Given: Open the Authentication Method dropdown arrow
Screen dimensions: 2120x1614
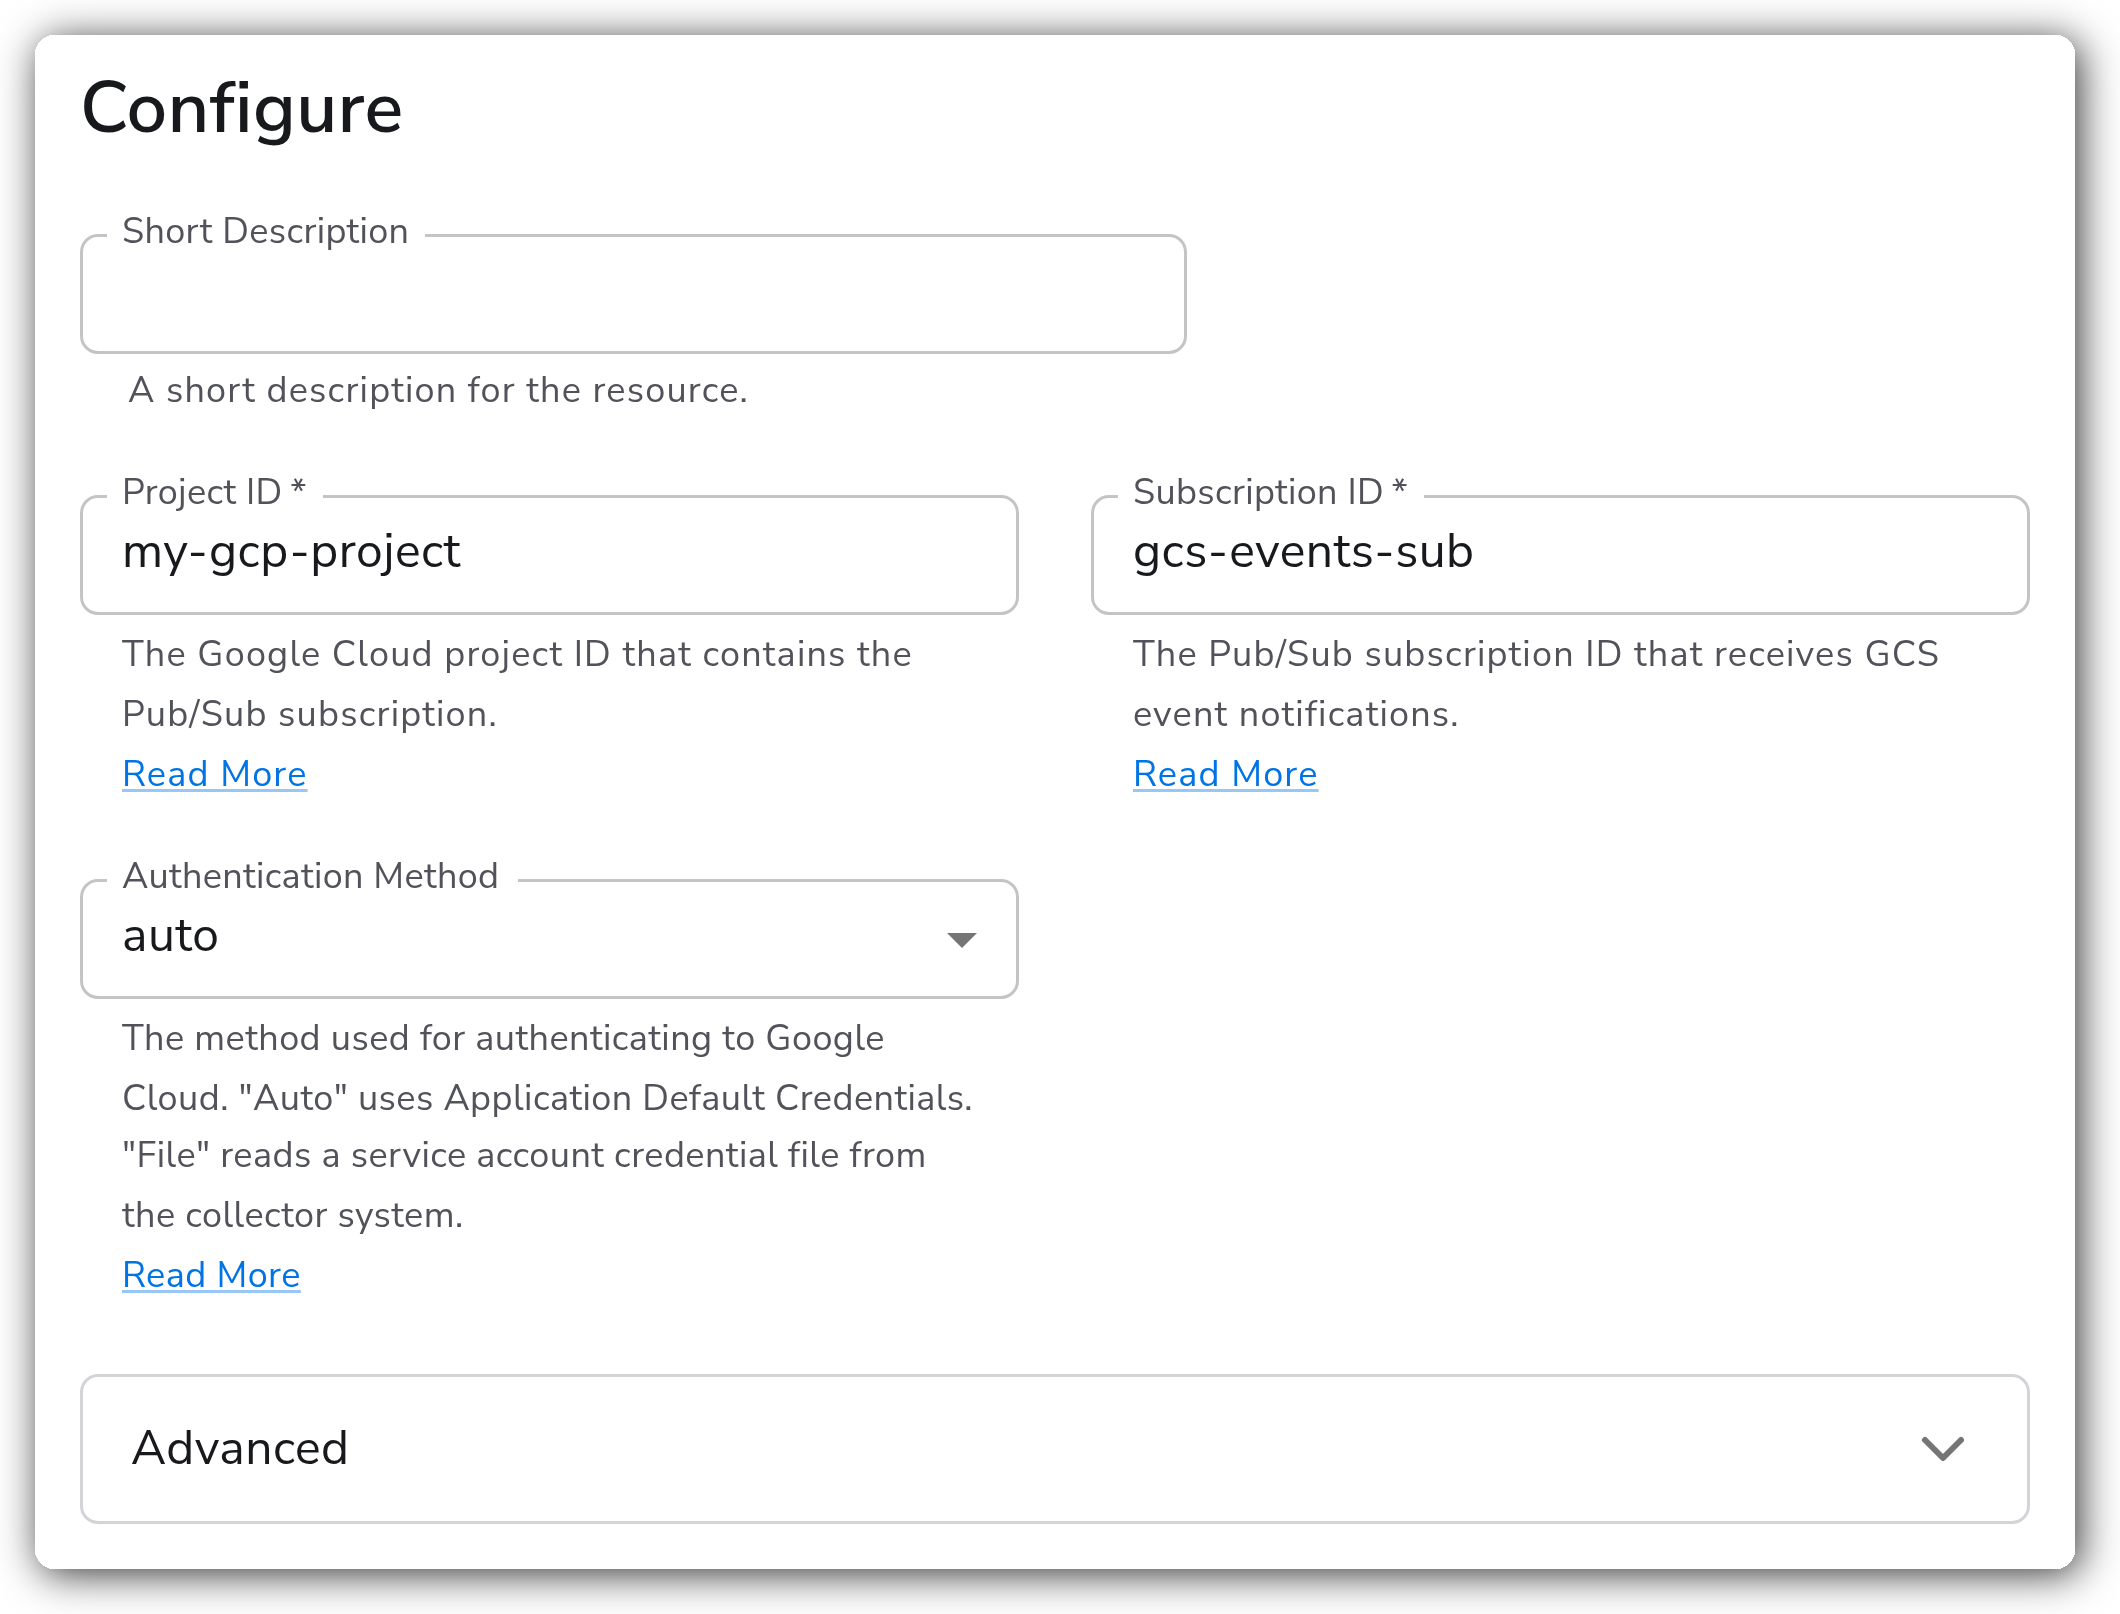Looking at the screenshot, I should click(x=961, y=939).
